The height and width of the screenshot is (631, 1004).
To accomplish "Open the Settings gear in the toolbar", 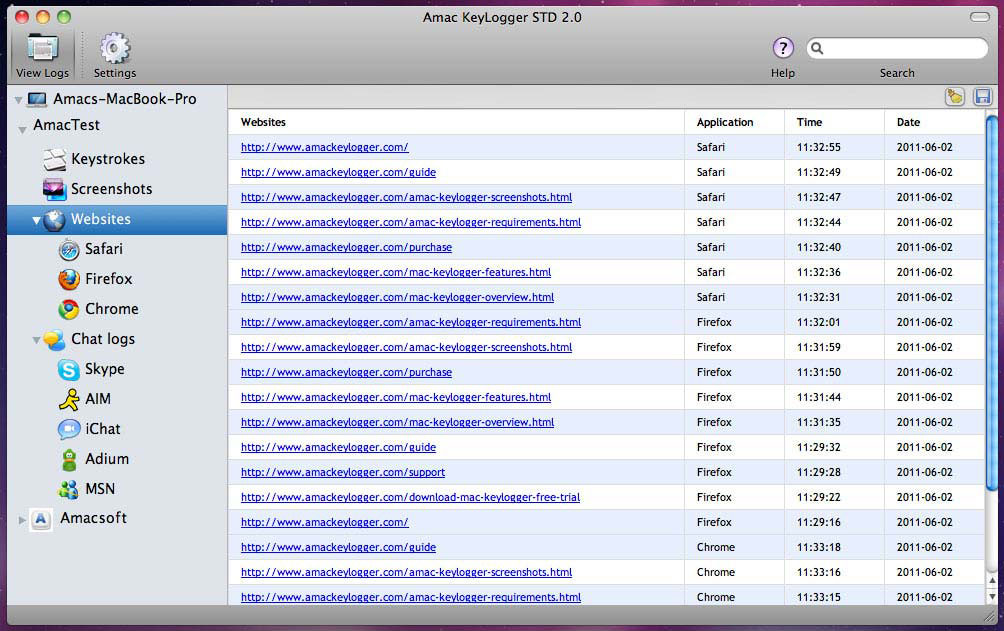I will click(x=115, y=48).
